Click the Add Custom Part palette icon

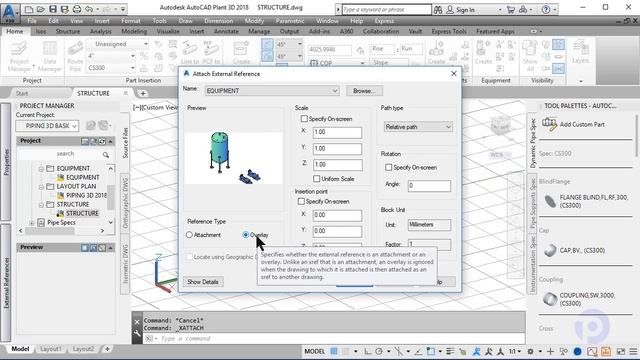(549, 124)
